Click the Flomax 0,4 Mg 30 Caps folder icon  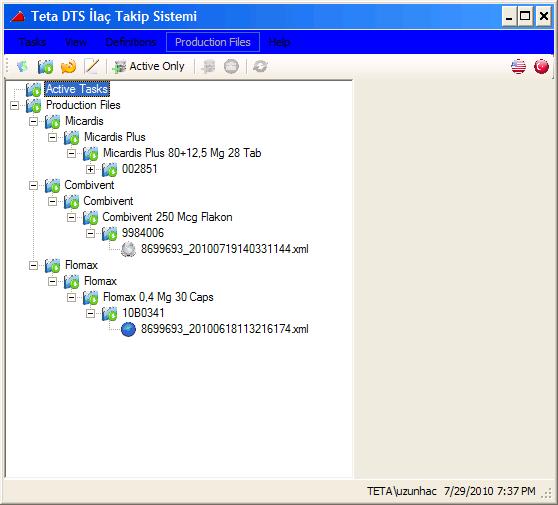[x=91, y=298]
